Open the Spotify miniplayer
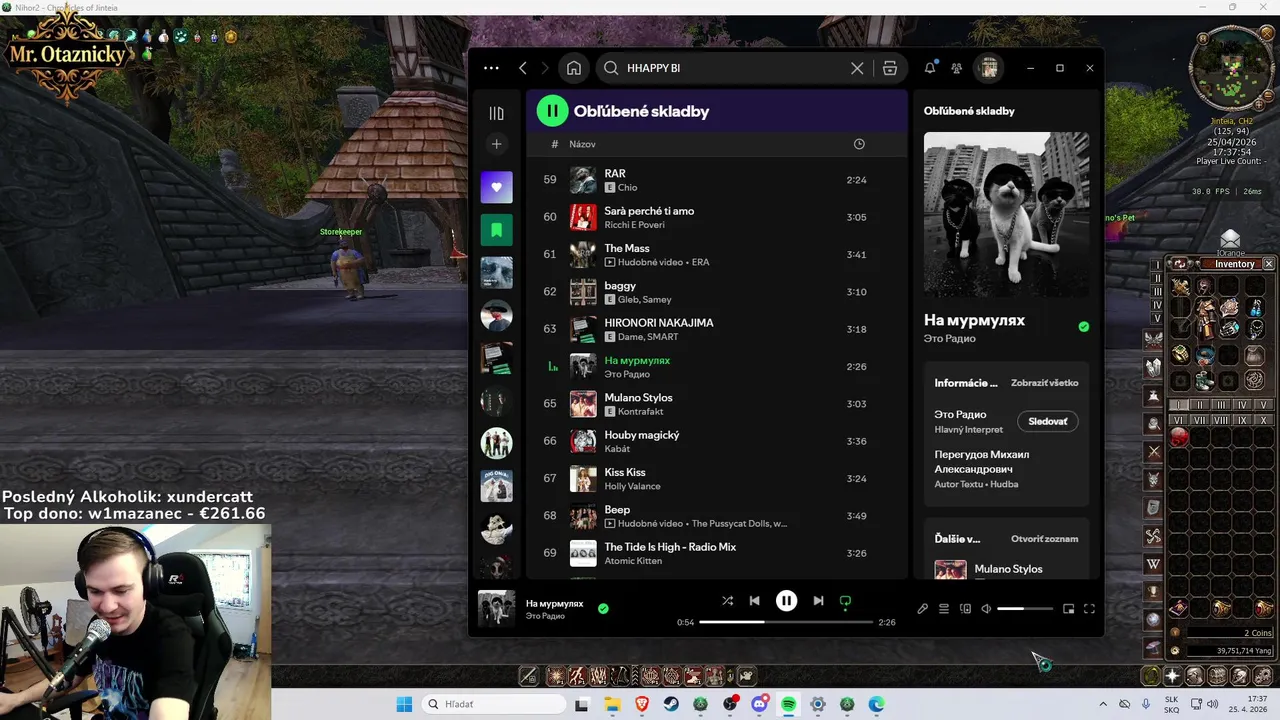 click(x=1068, y=608)
